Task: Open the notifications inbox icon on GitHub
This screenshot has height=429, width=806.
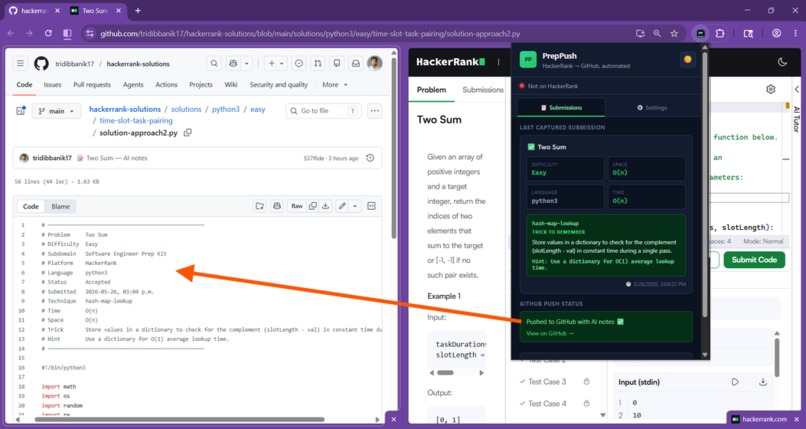Action: (355, 64)
